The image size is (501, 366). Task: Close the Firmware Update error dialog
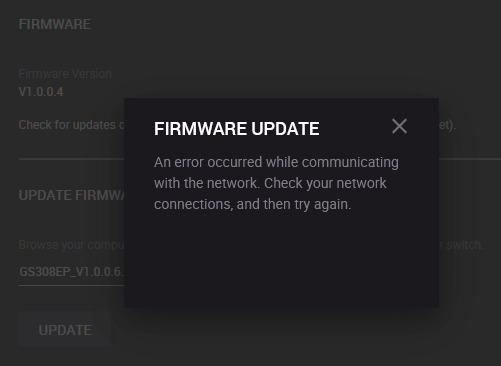click(x=399, y=126)
